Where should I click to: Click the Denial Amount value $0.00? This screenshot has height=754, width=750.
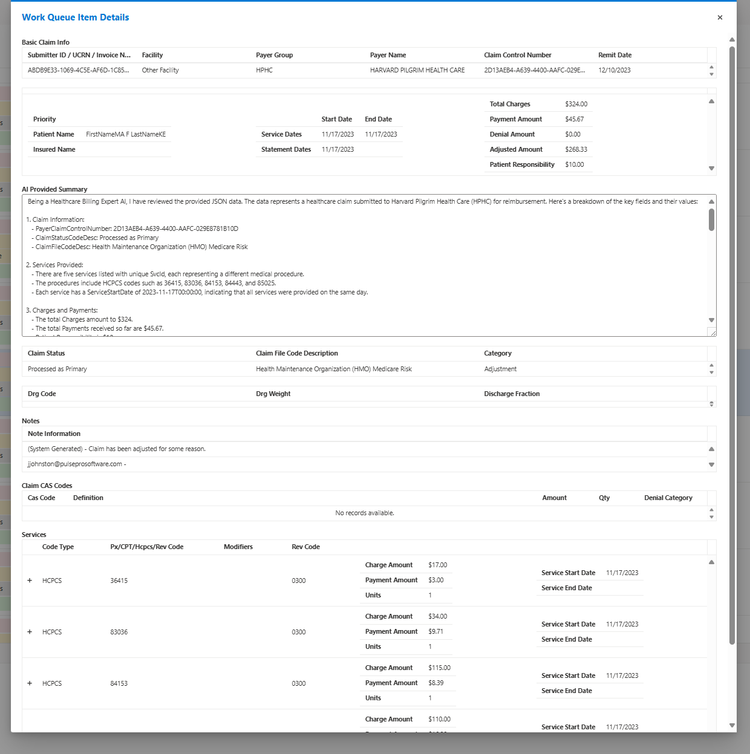coord(573,134)
